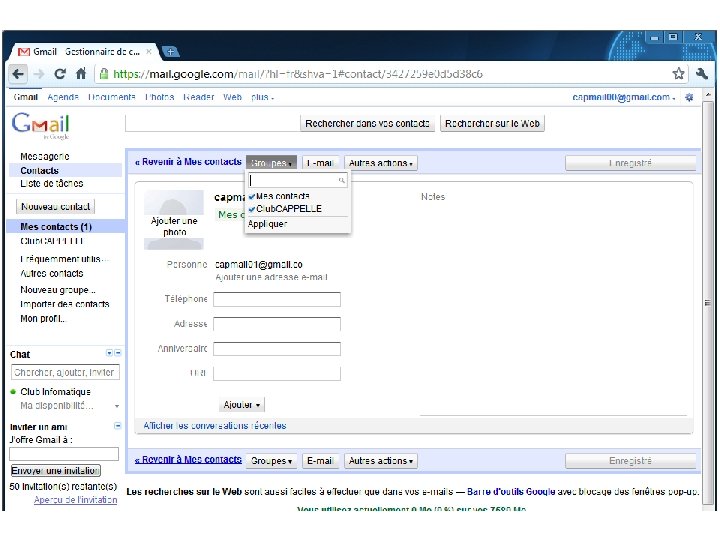Click Nouveau contact button

click(56, 207)
